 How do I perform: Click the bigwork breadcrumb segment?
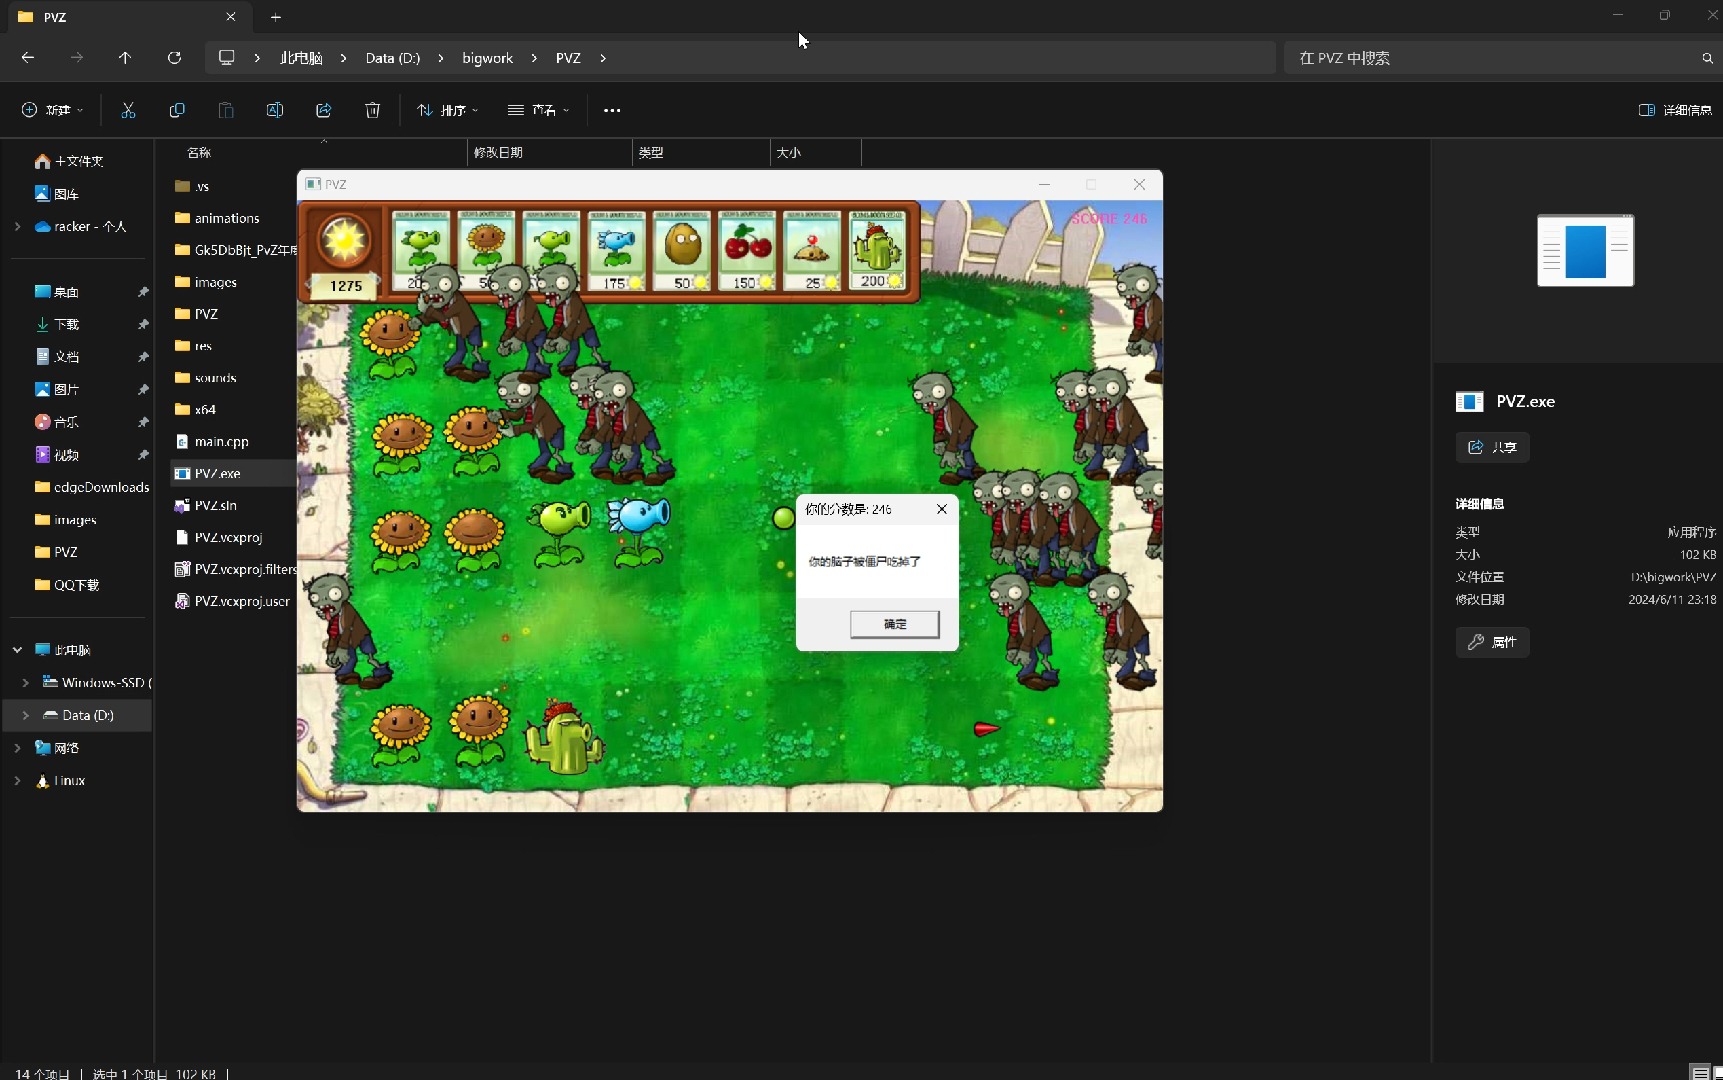click(x=487, y=58)
